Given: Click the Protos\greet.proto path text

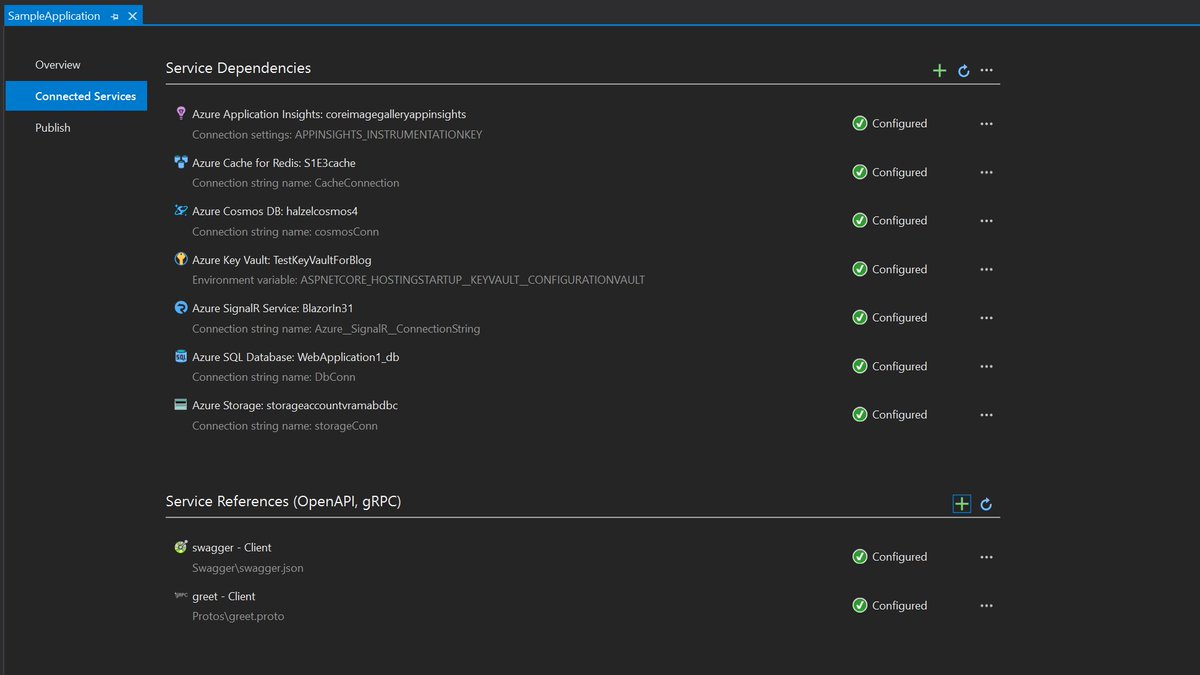Looking at the screenshot, I should click(238, 616).
